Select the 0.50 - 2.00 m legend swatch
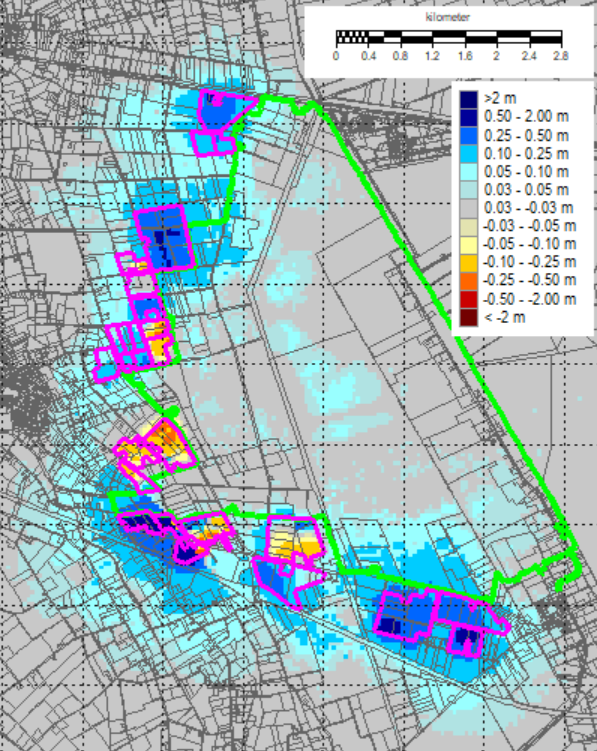Image resolution: width=597 pixels, height=751 pixels. 469,117
